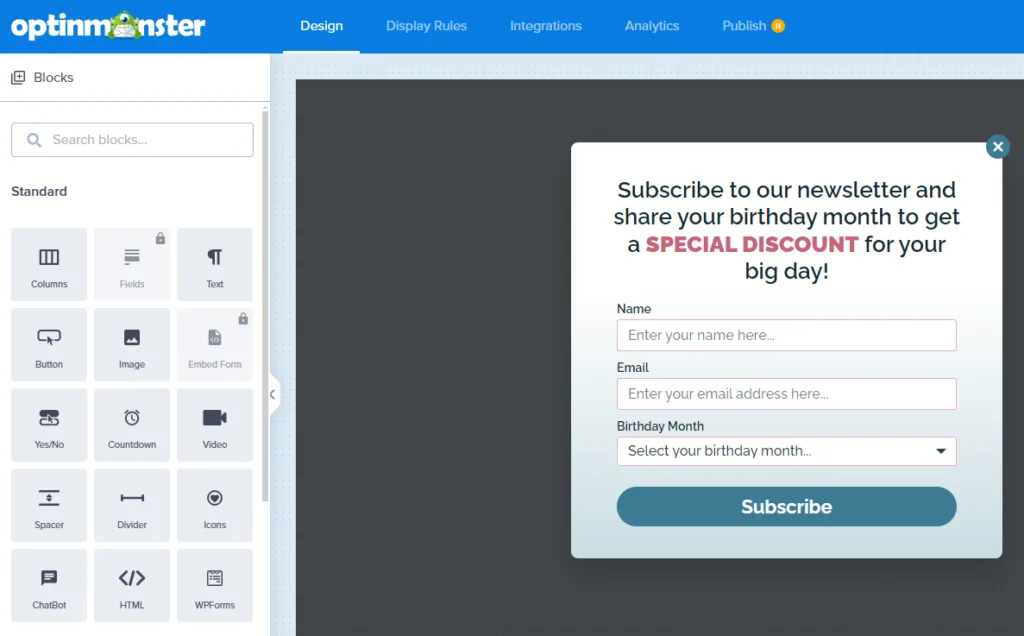Select the Text block
The height and width of the screenshot is (636, 1024).
(x=215, y=264)
